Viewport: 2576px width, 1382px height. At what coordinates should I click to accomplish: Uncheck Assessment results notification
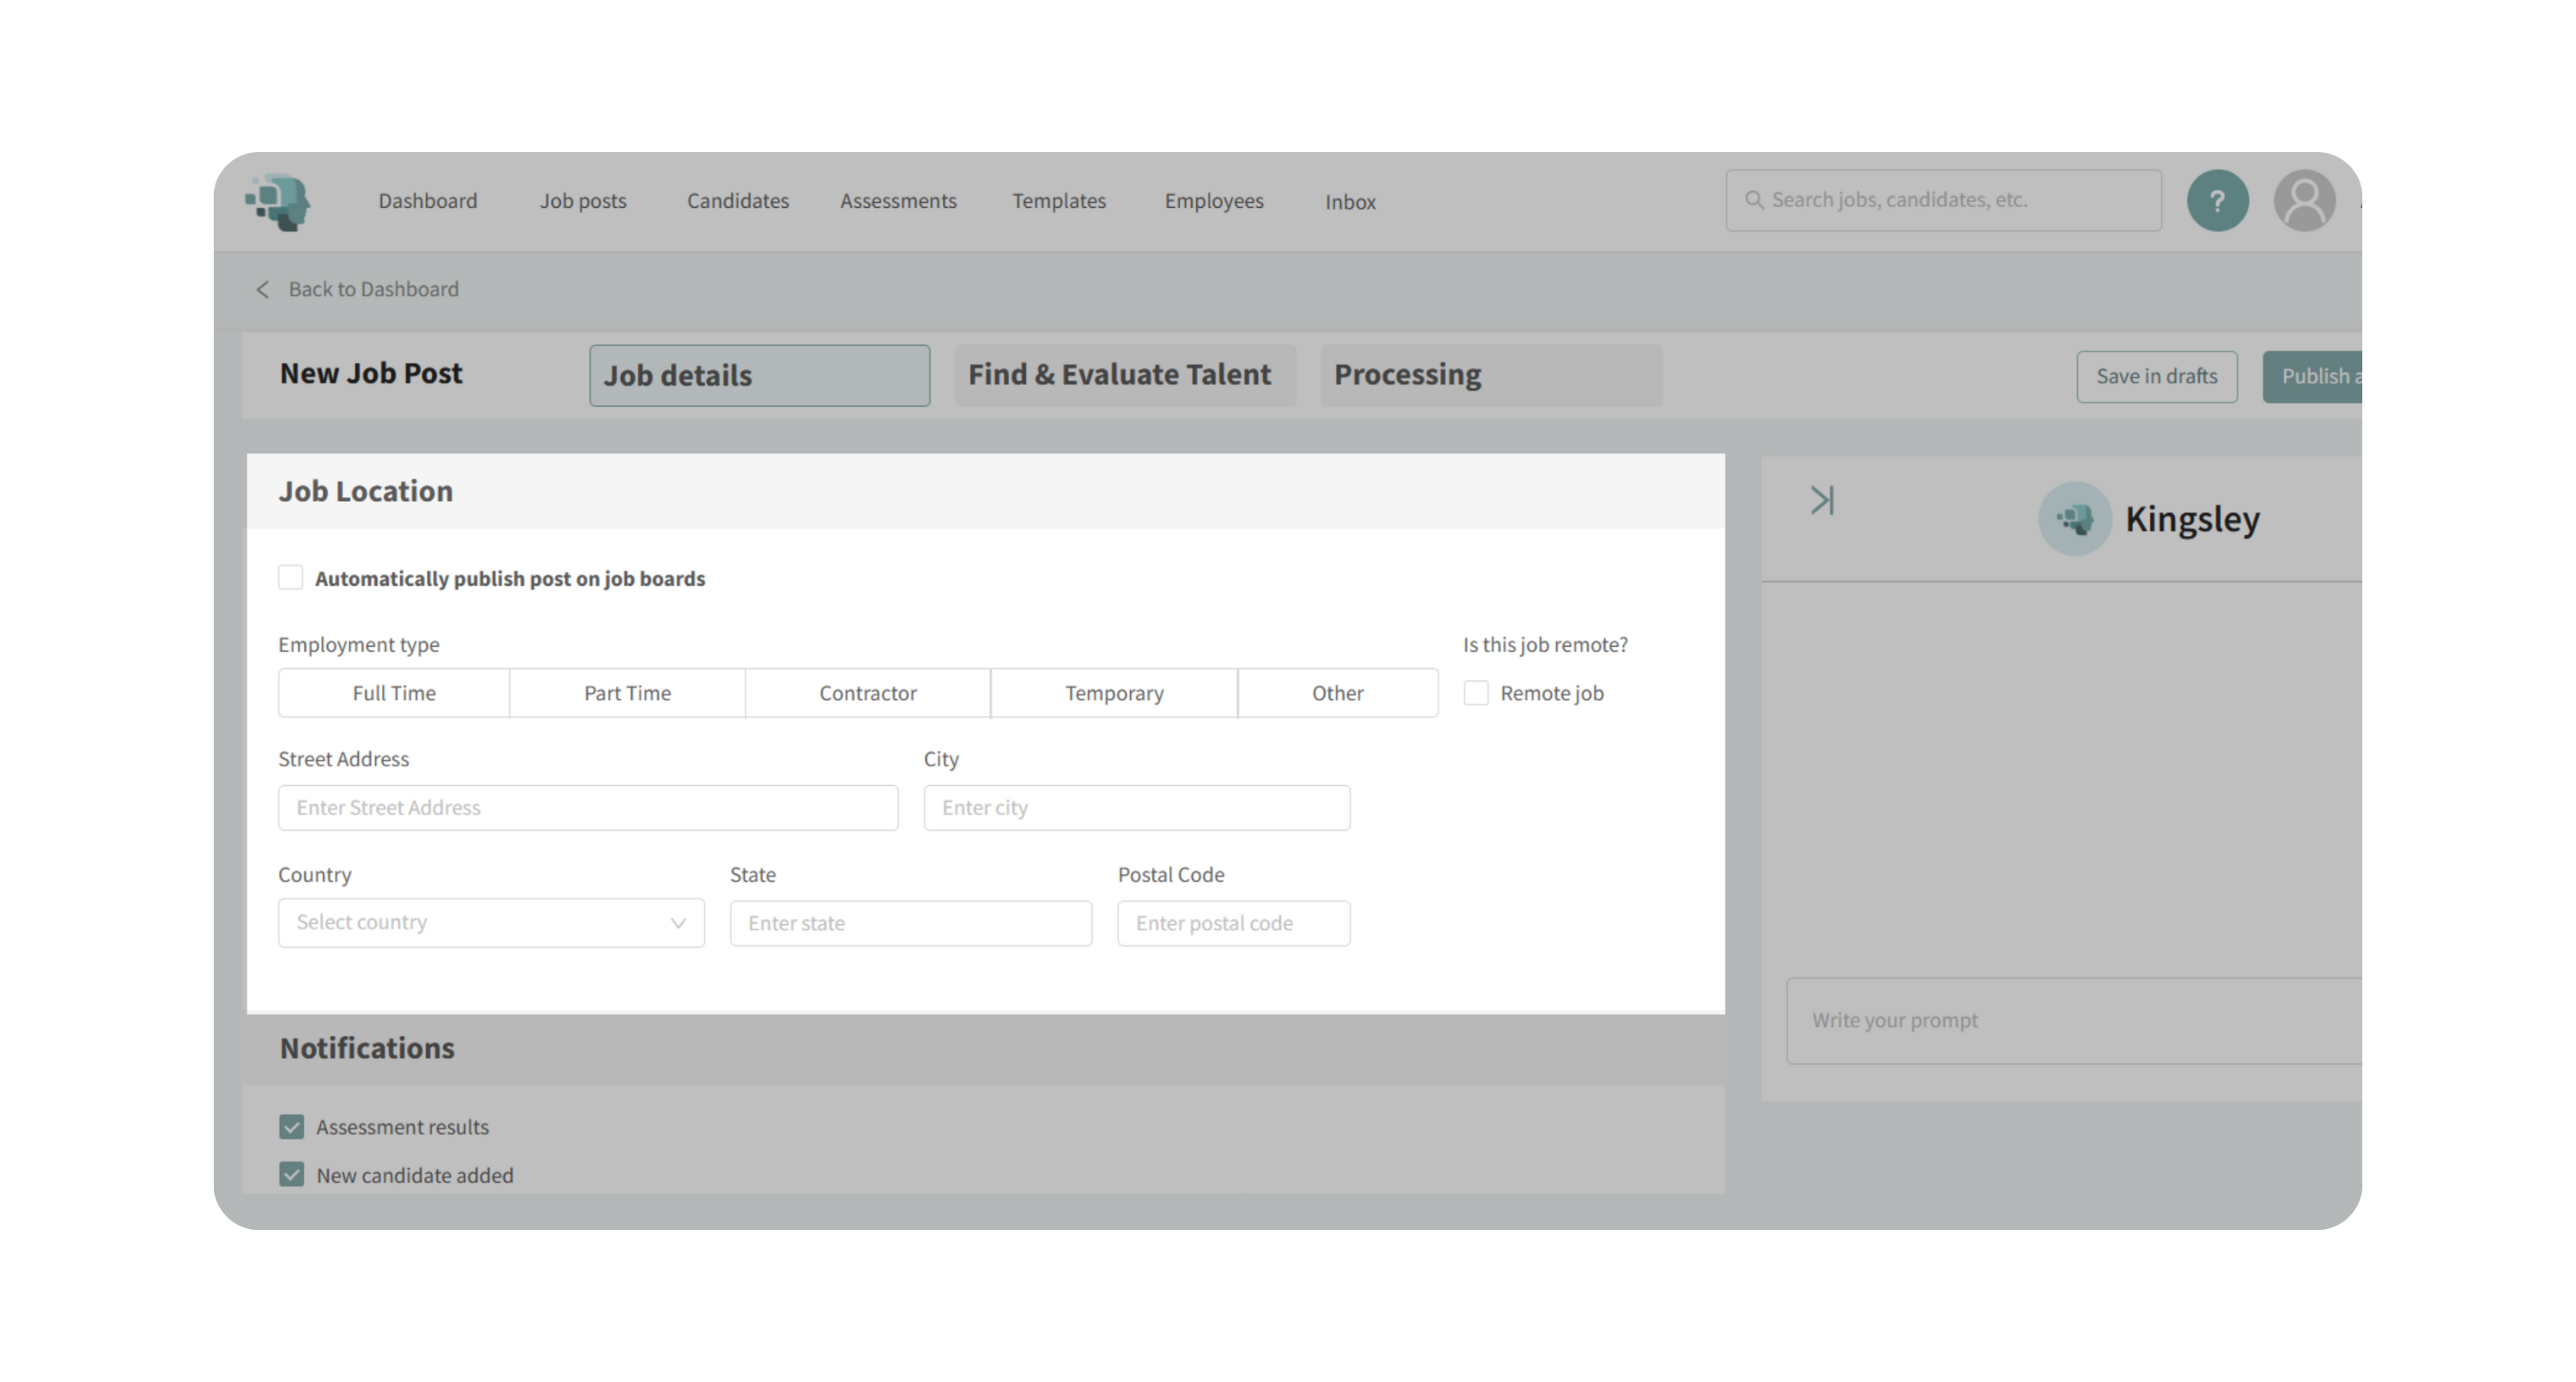[291, 1127]
